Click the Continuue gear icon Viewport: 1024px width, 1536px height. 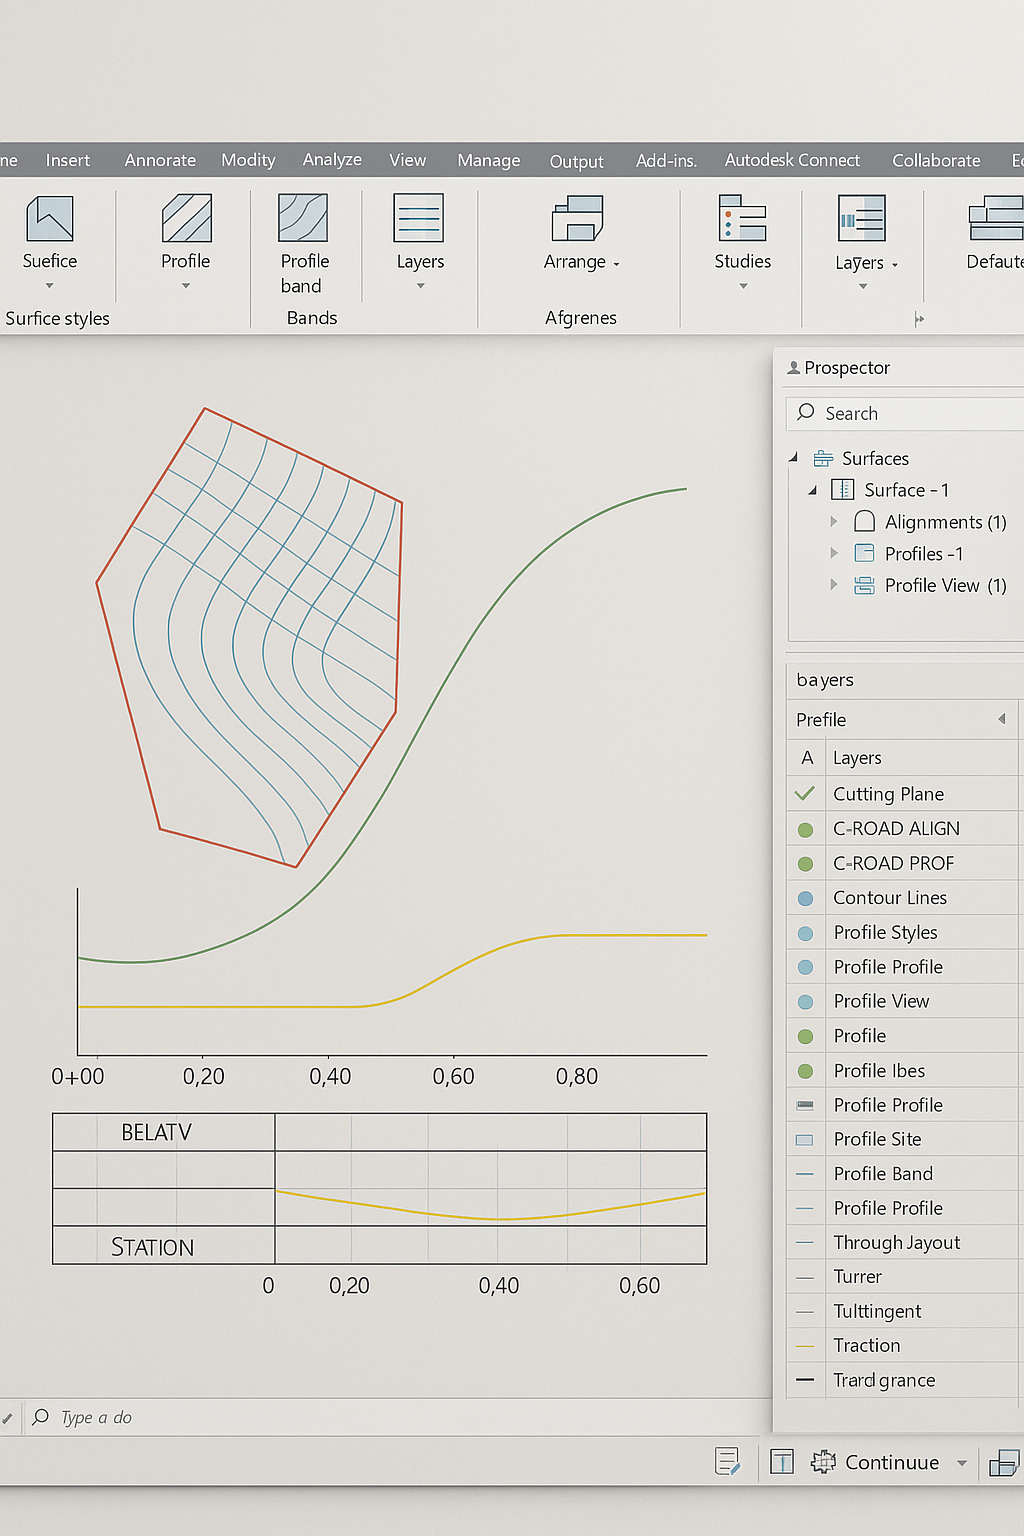click(823, 1462)
